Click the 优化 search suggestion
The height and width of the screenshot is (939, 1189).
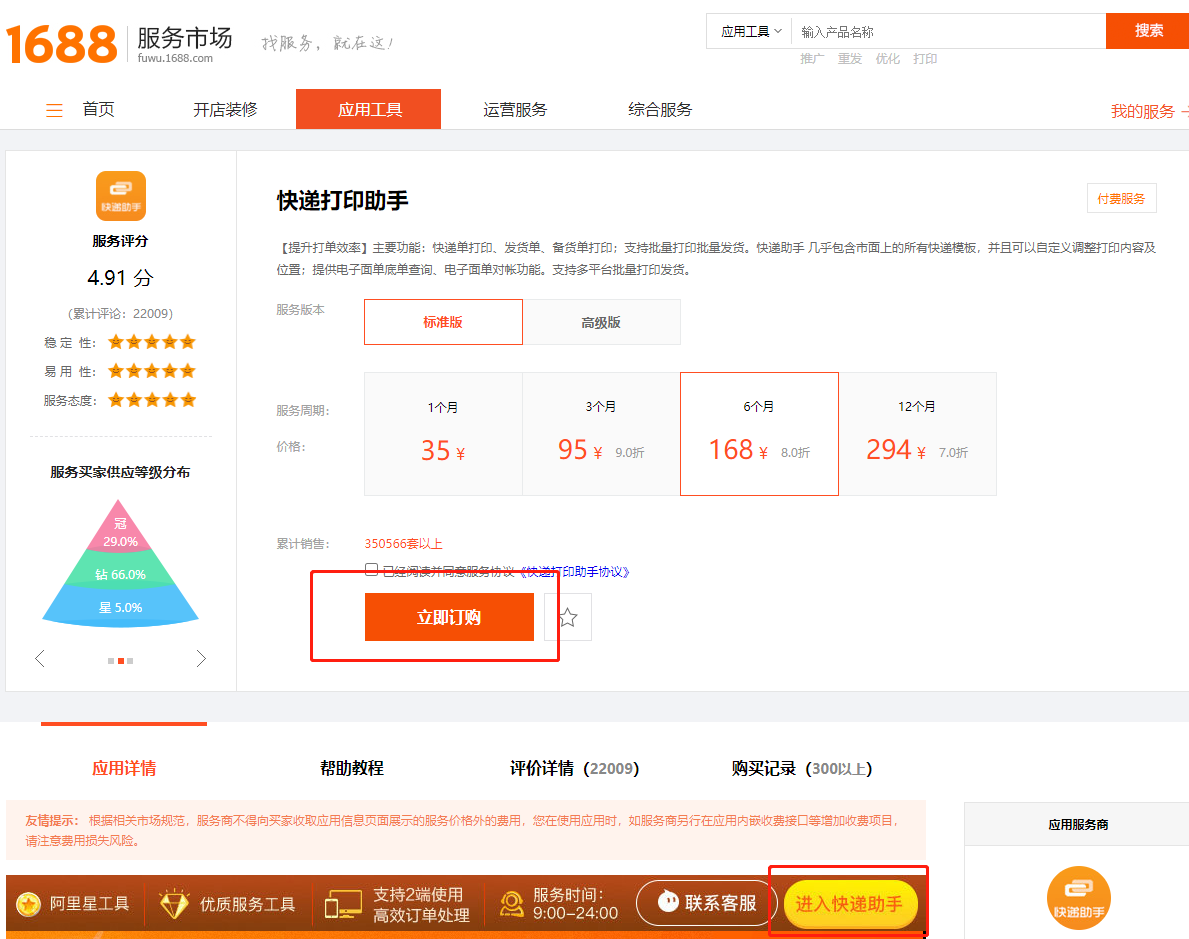tap(888, 58)
